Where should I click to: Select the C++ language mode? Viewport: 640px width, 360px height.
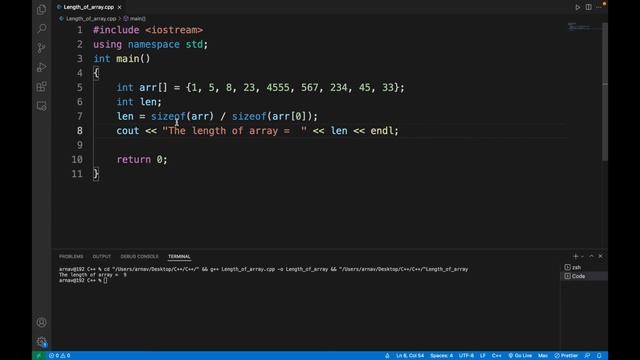(x=496, y=356)
